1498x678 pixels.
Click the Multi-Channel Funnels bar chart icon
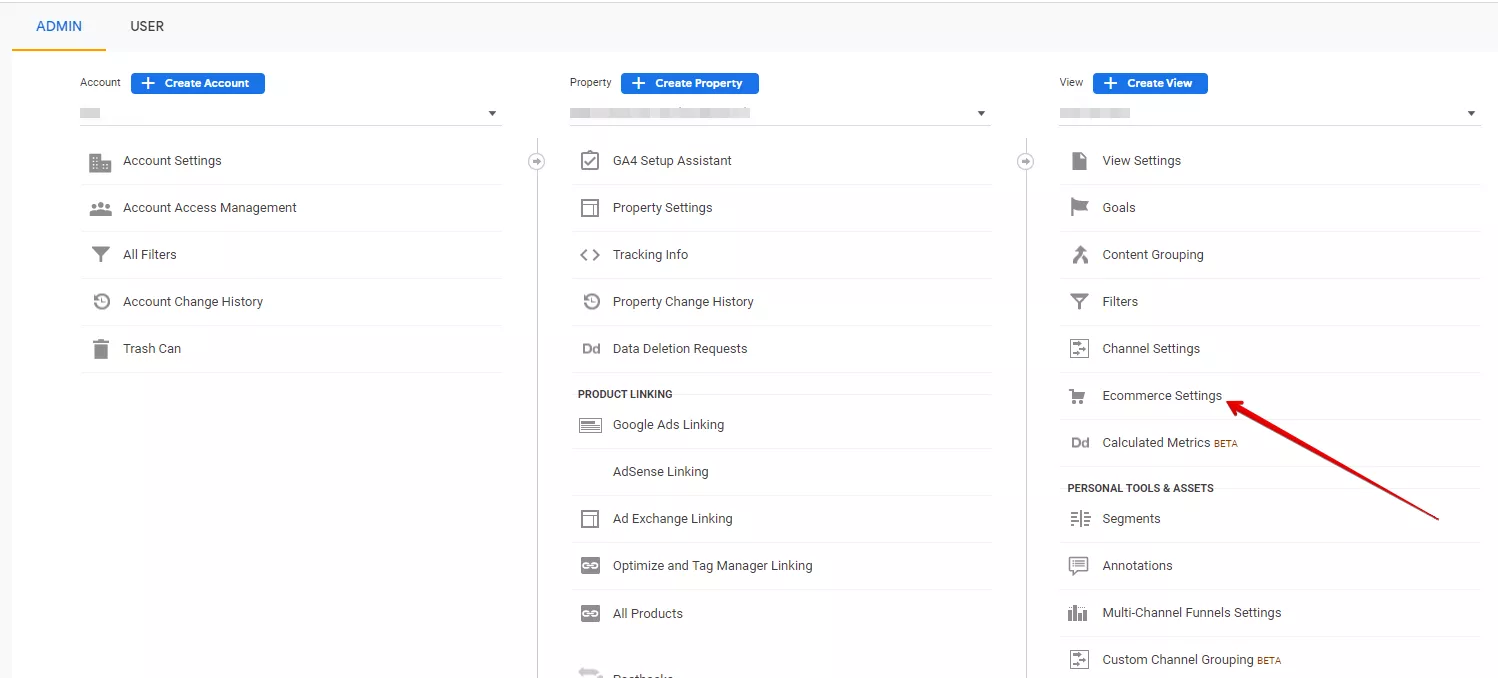click(1078, 613)
